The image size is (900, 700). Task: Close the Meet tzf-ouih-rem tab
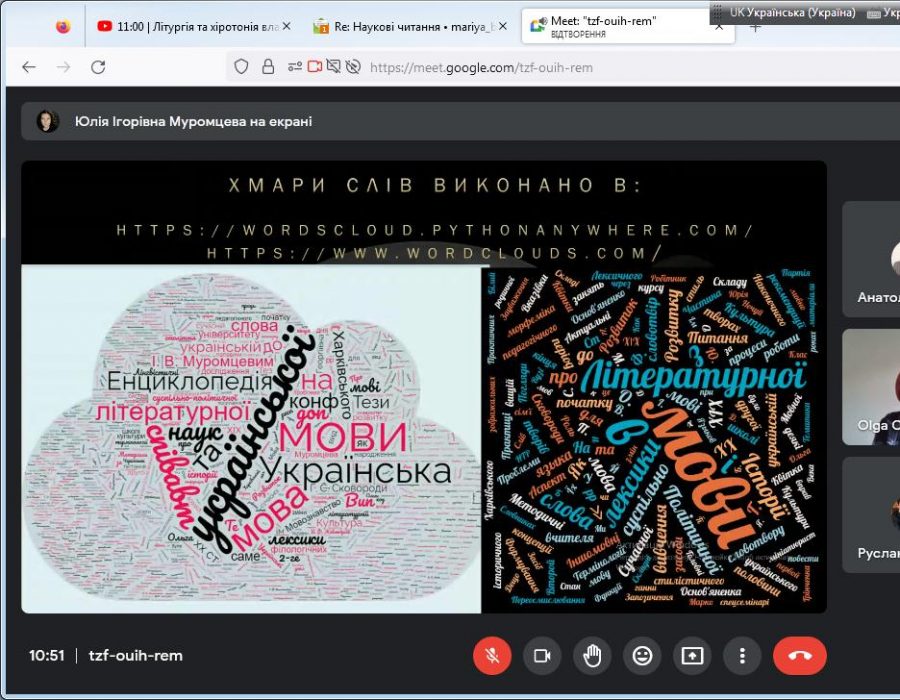(718, 27)
